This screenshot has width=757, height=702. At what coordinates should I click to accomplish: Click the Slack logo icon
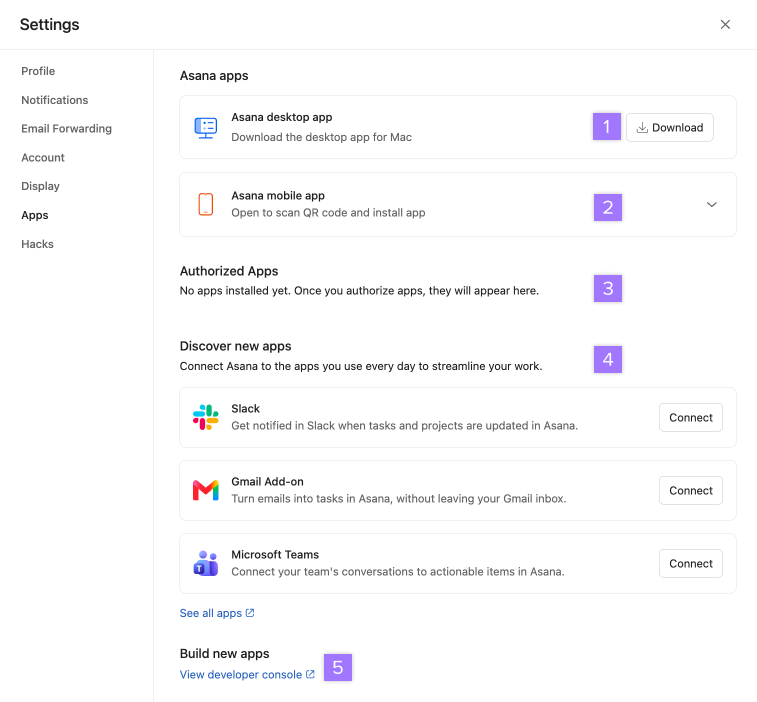point(206,417)
